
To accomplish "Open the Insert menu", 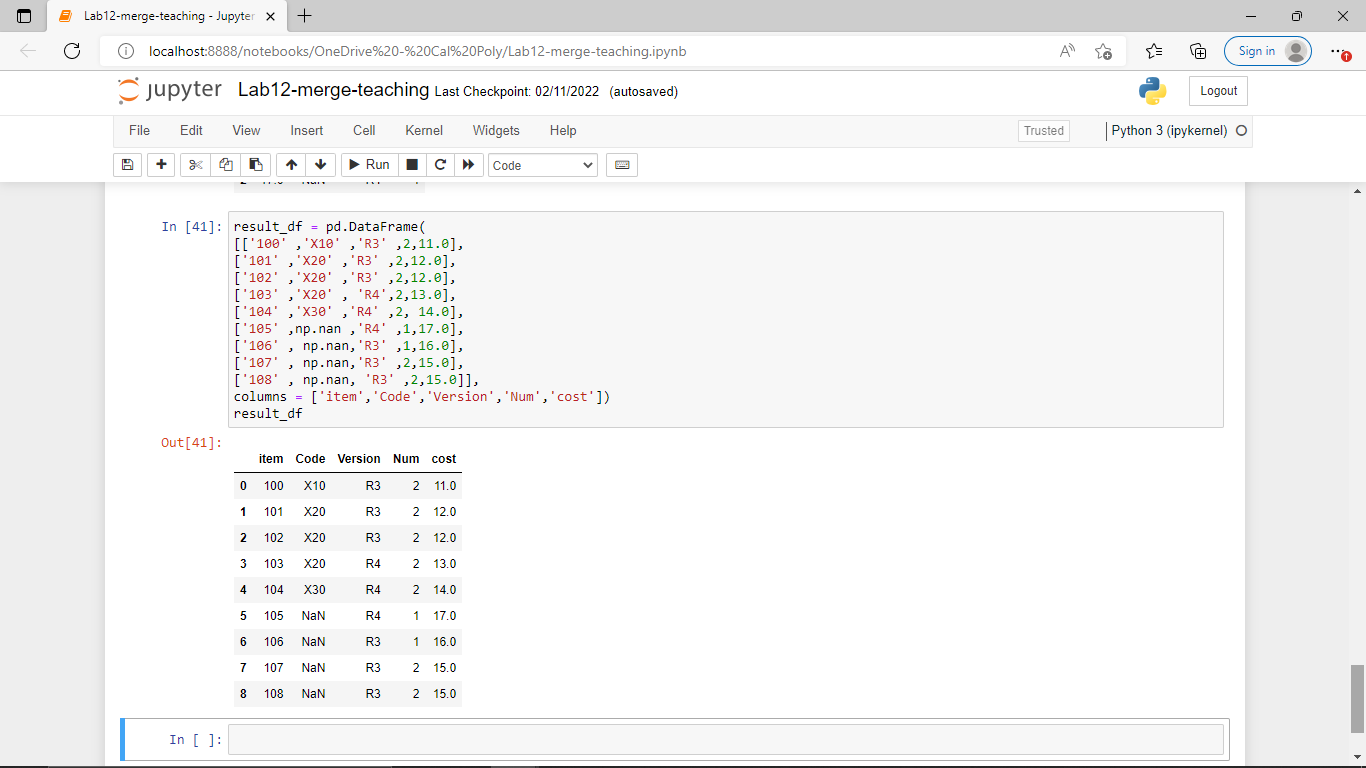I will pos(307,131).
